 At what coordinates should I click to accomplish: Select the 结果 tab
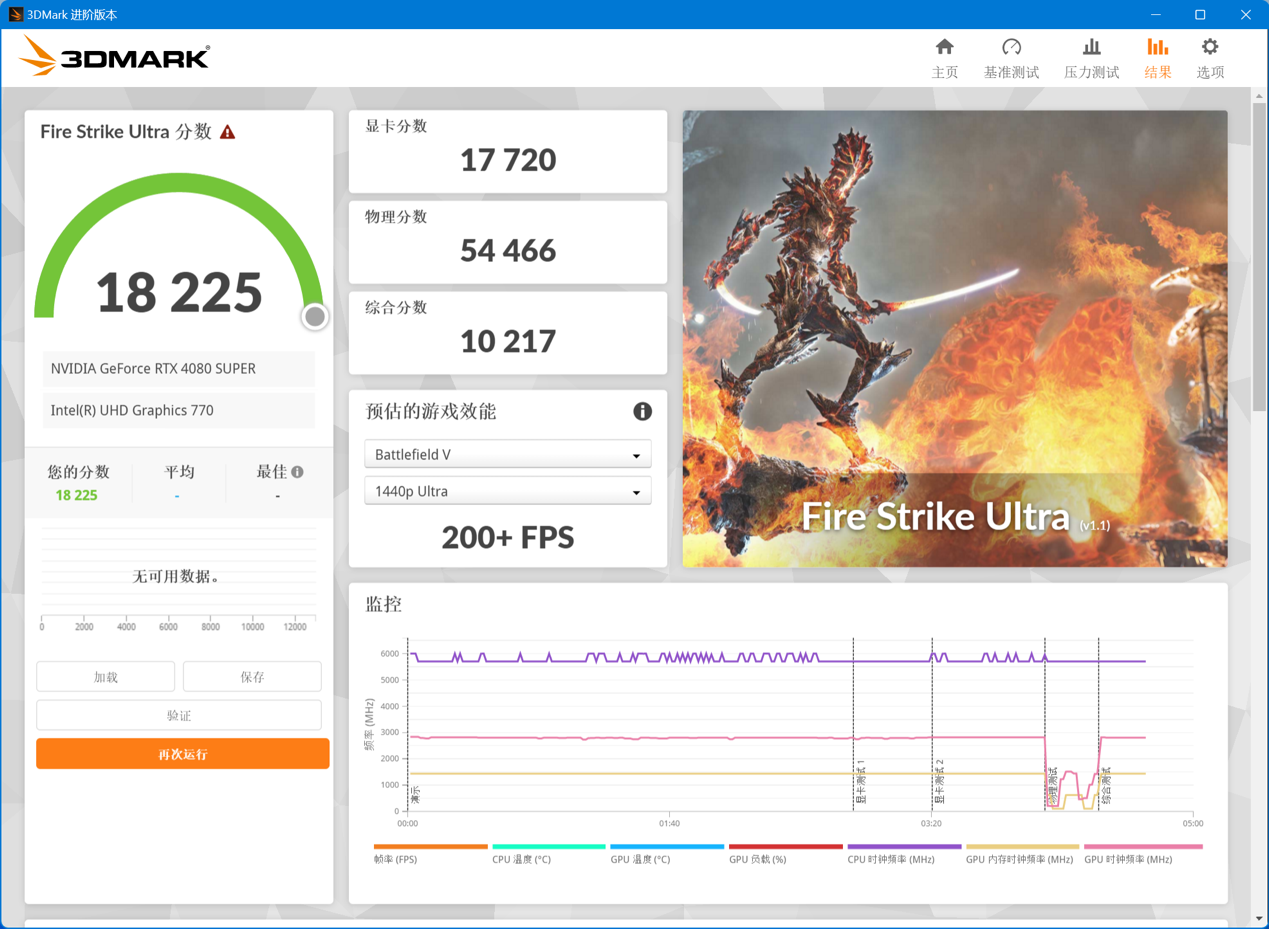click(x=1157, y=46)
